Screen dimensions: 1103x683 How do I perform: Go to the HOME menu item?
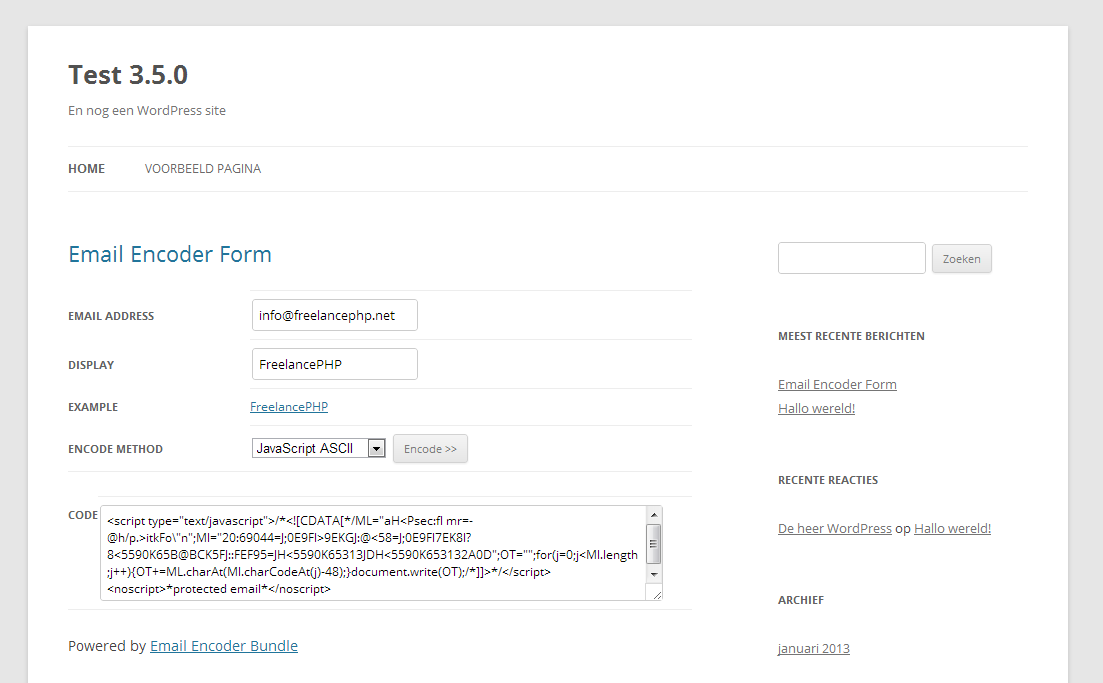click(87, 169)
